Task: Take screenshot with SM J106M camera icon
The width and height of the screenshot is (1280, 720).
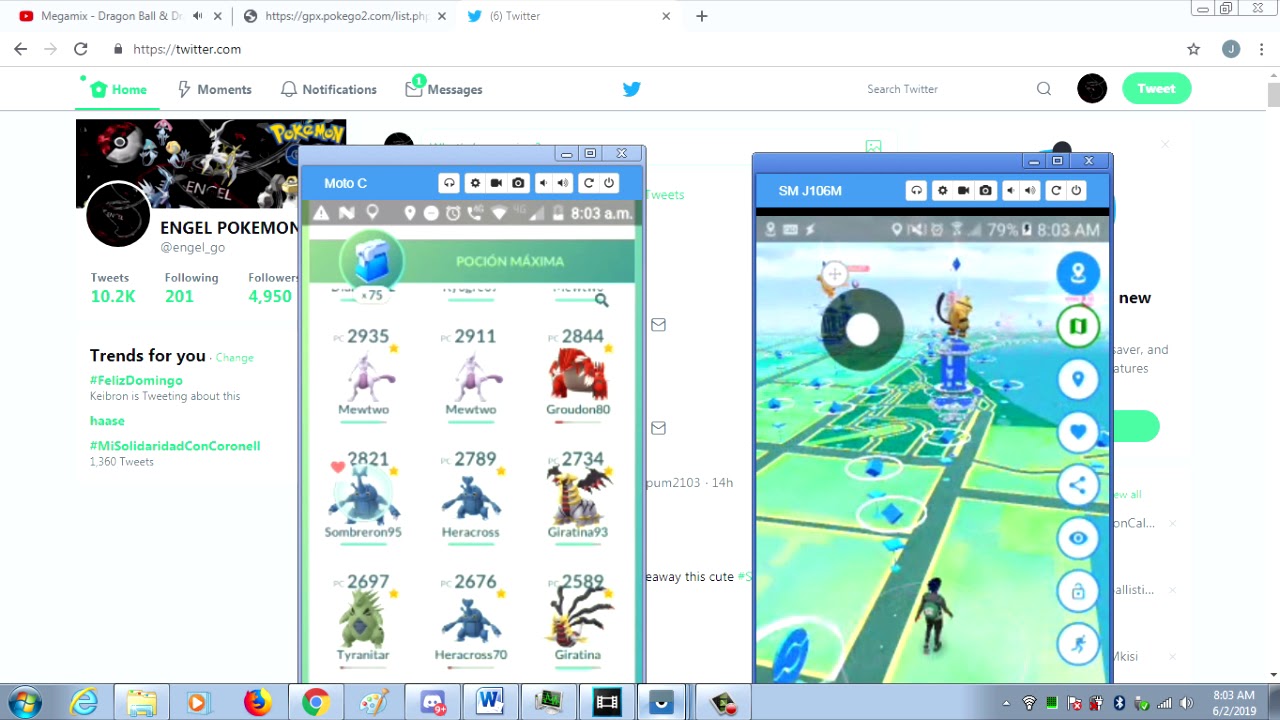Action: [986, 190]
